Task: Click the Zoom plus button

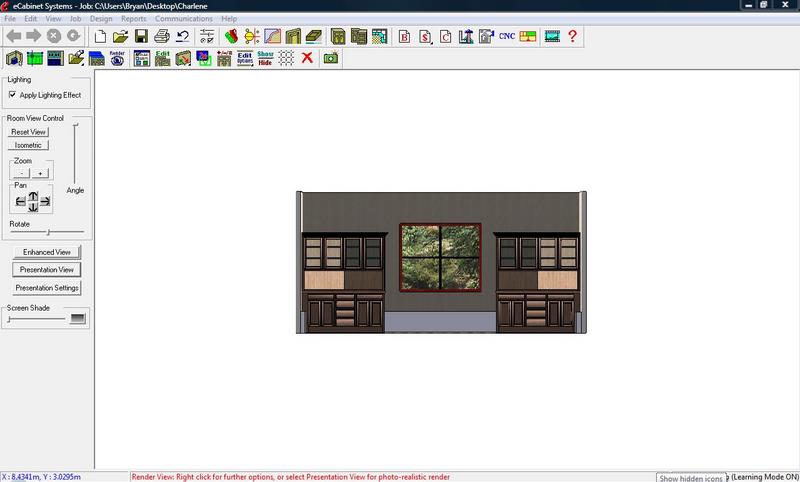Action: pos(40,173)
